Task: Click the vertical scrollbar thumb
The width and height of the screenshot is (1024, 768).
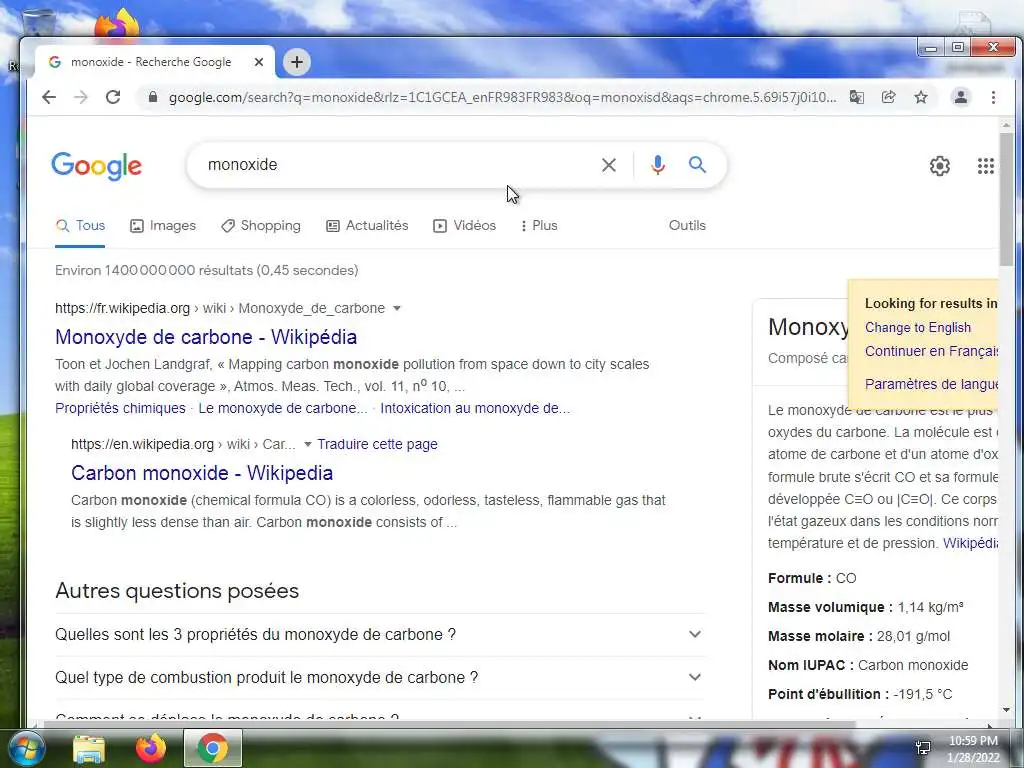Action: click(x=1006, y=199)
